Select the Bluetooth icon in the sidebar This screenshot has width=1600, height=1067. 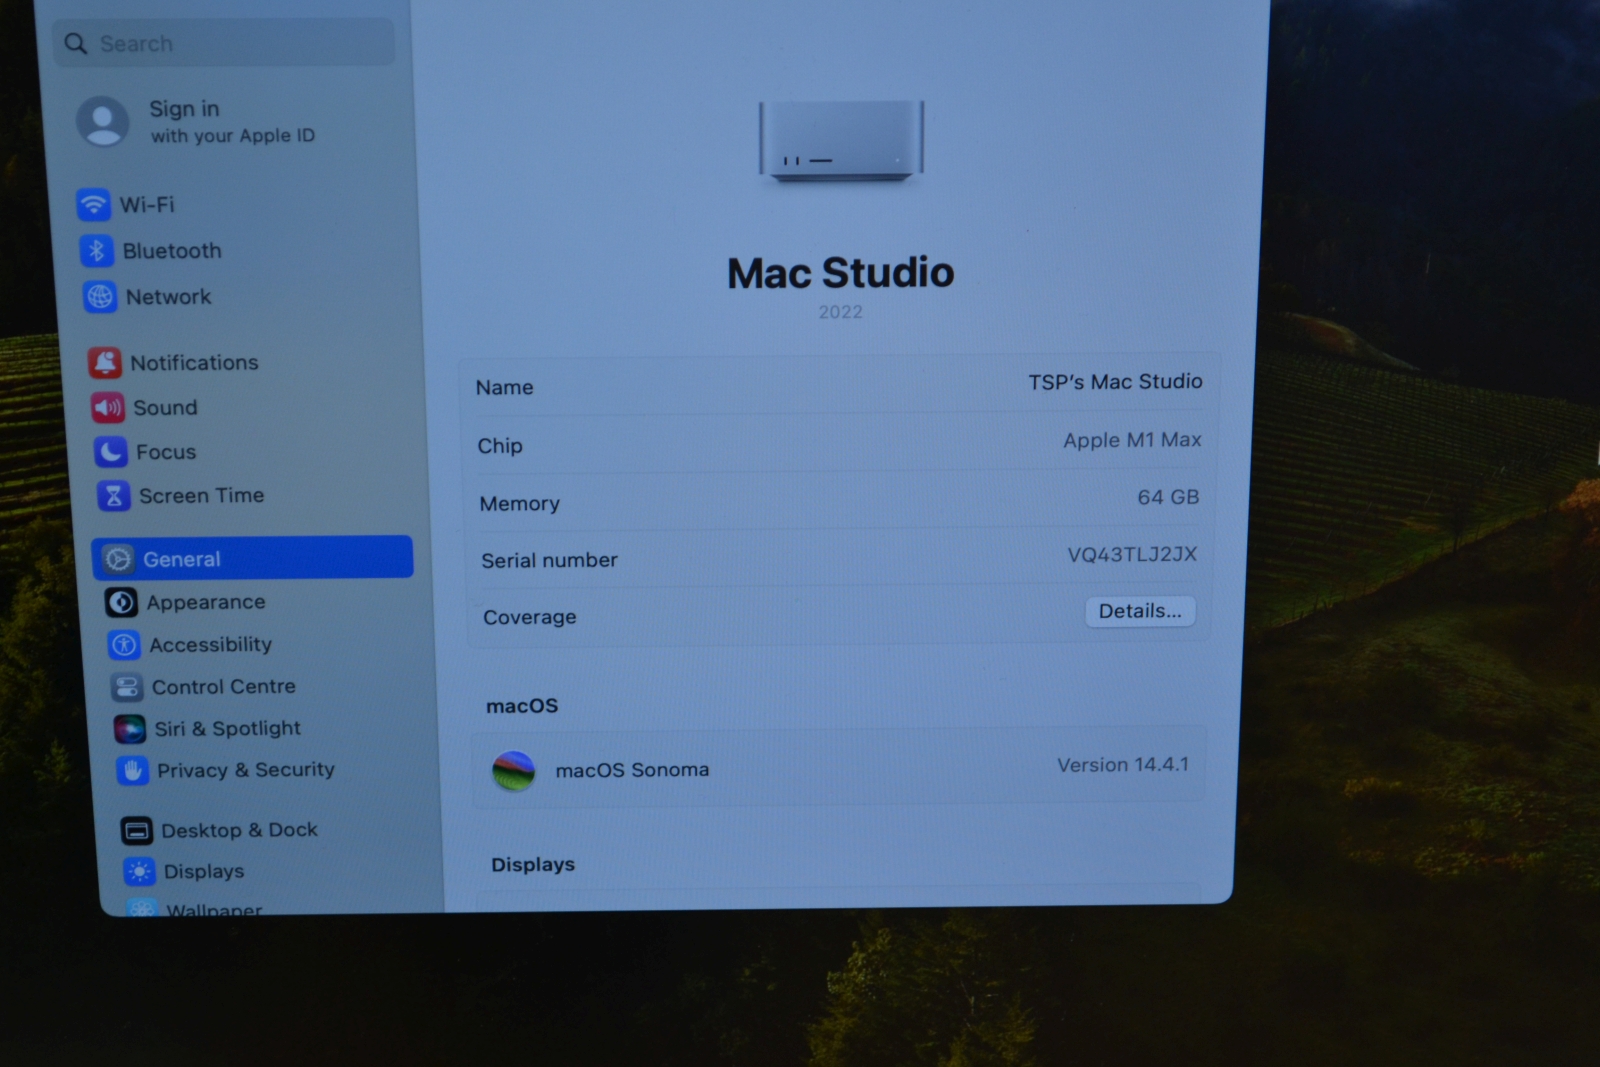(99, 251)
